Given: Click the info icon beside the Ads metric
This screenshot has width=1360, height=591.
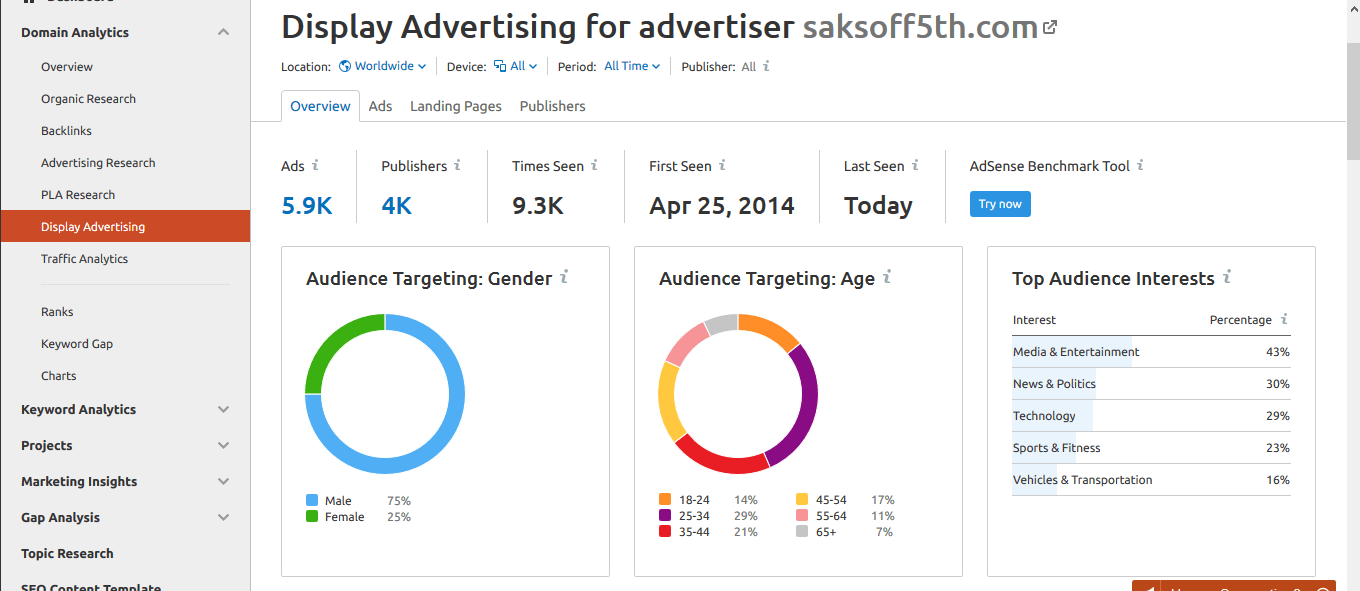Looking at the screenshot, I should (315, 165).
